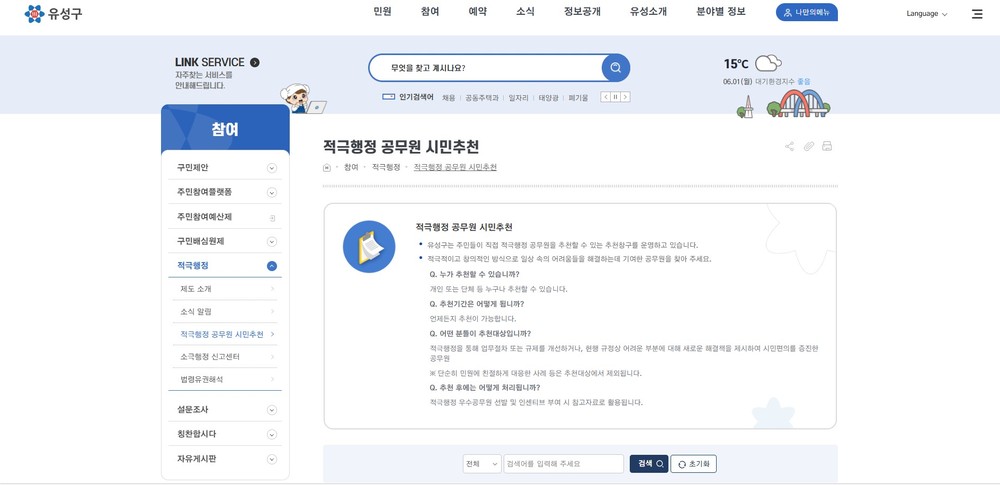Expand the 주민참여플랫폼 sidebar section
This screenshot has width=1000, height=485.
pyautogui.click(x=272, y=193)
